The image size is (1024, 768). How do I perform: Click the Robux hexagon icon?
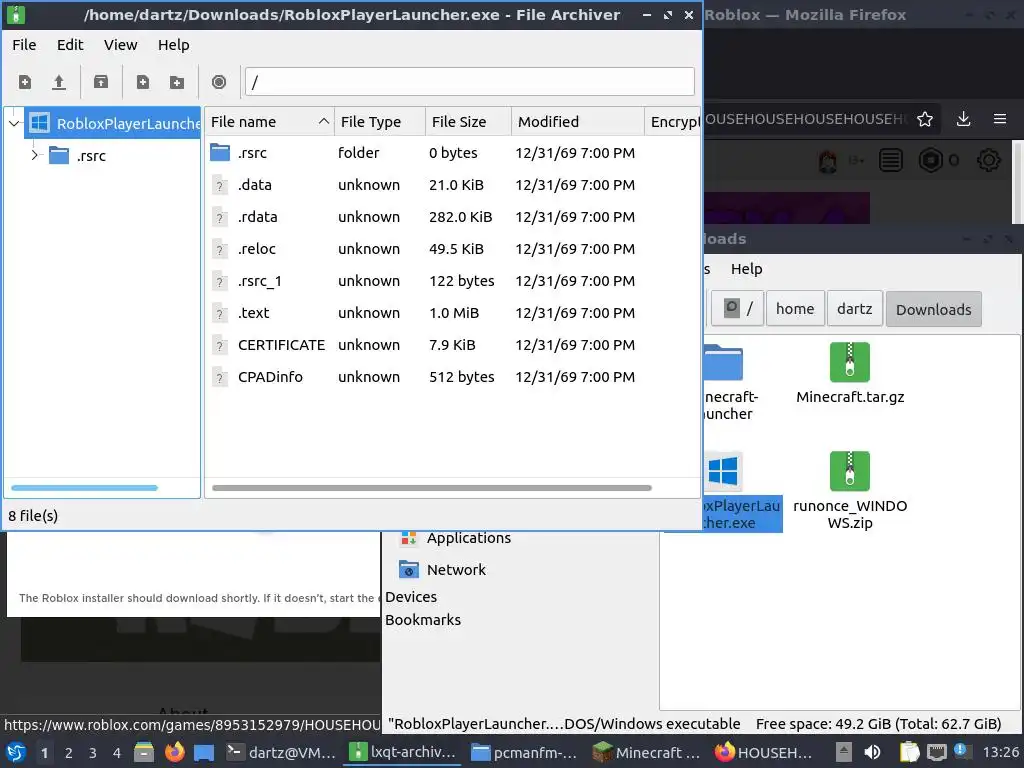pyautogui.click(x=930, y=161)
